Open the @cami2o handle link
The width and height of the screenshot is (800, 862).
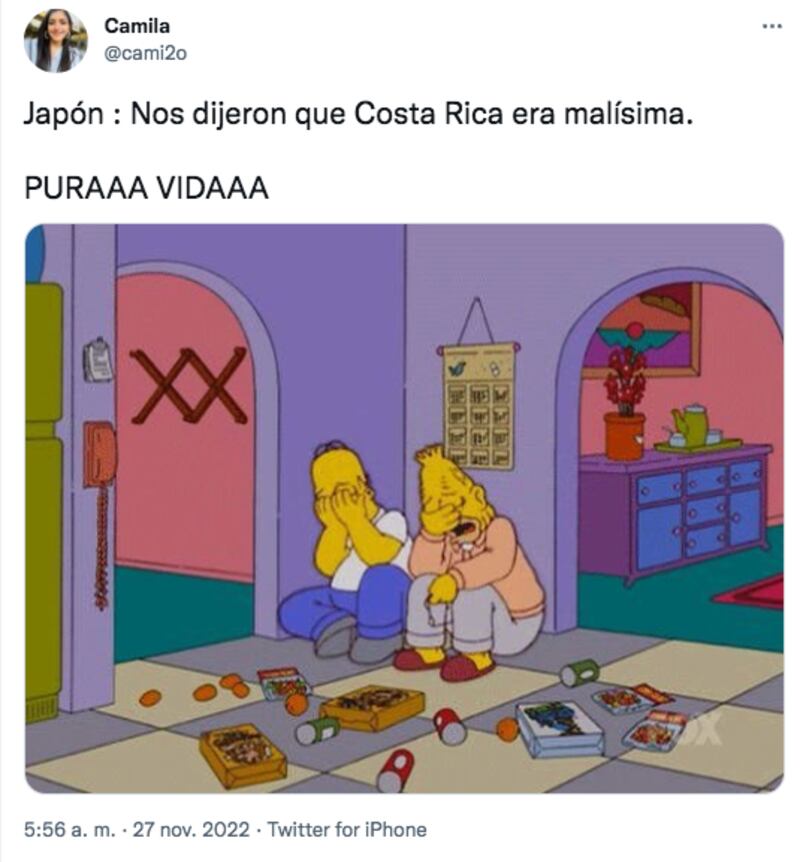click(x=145, y=54)
